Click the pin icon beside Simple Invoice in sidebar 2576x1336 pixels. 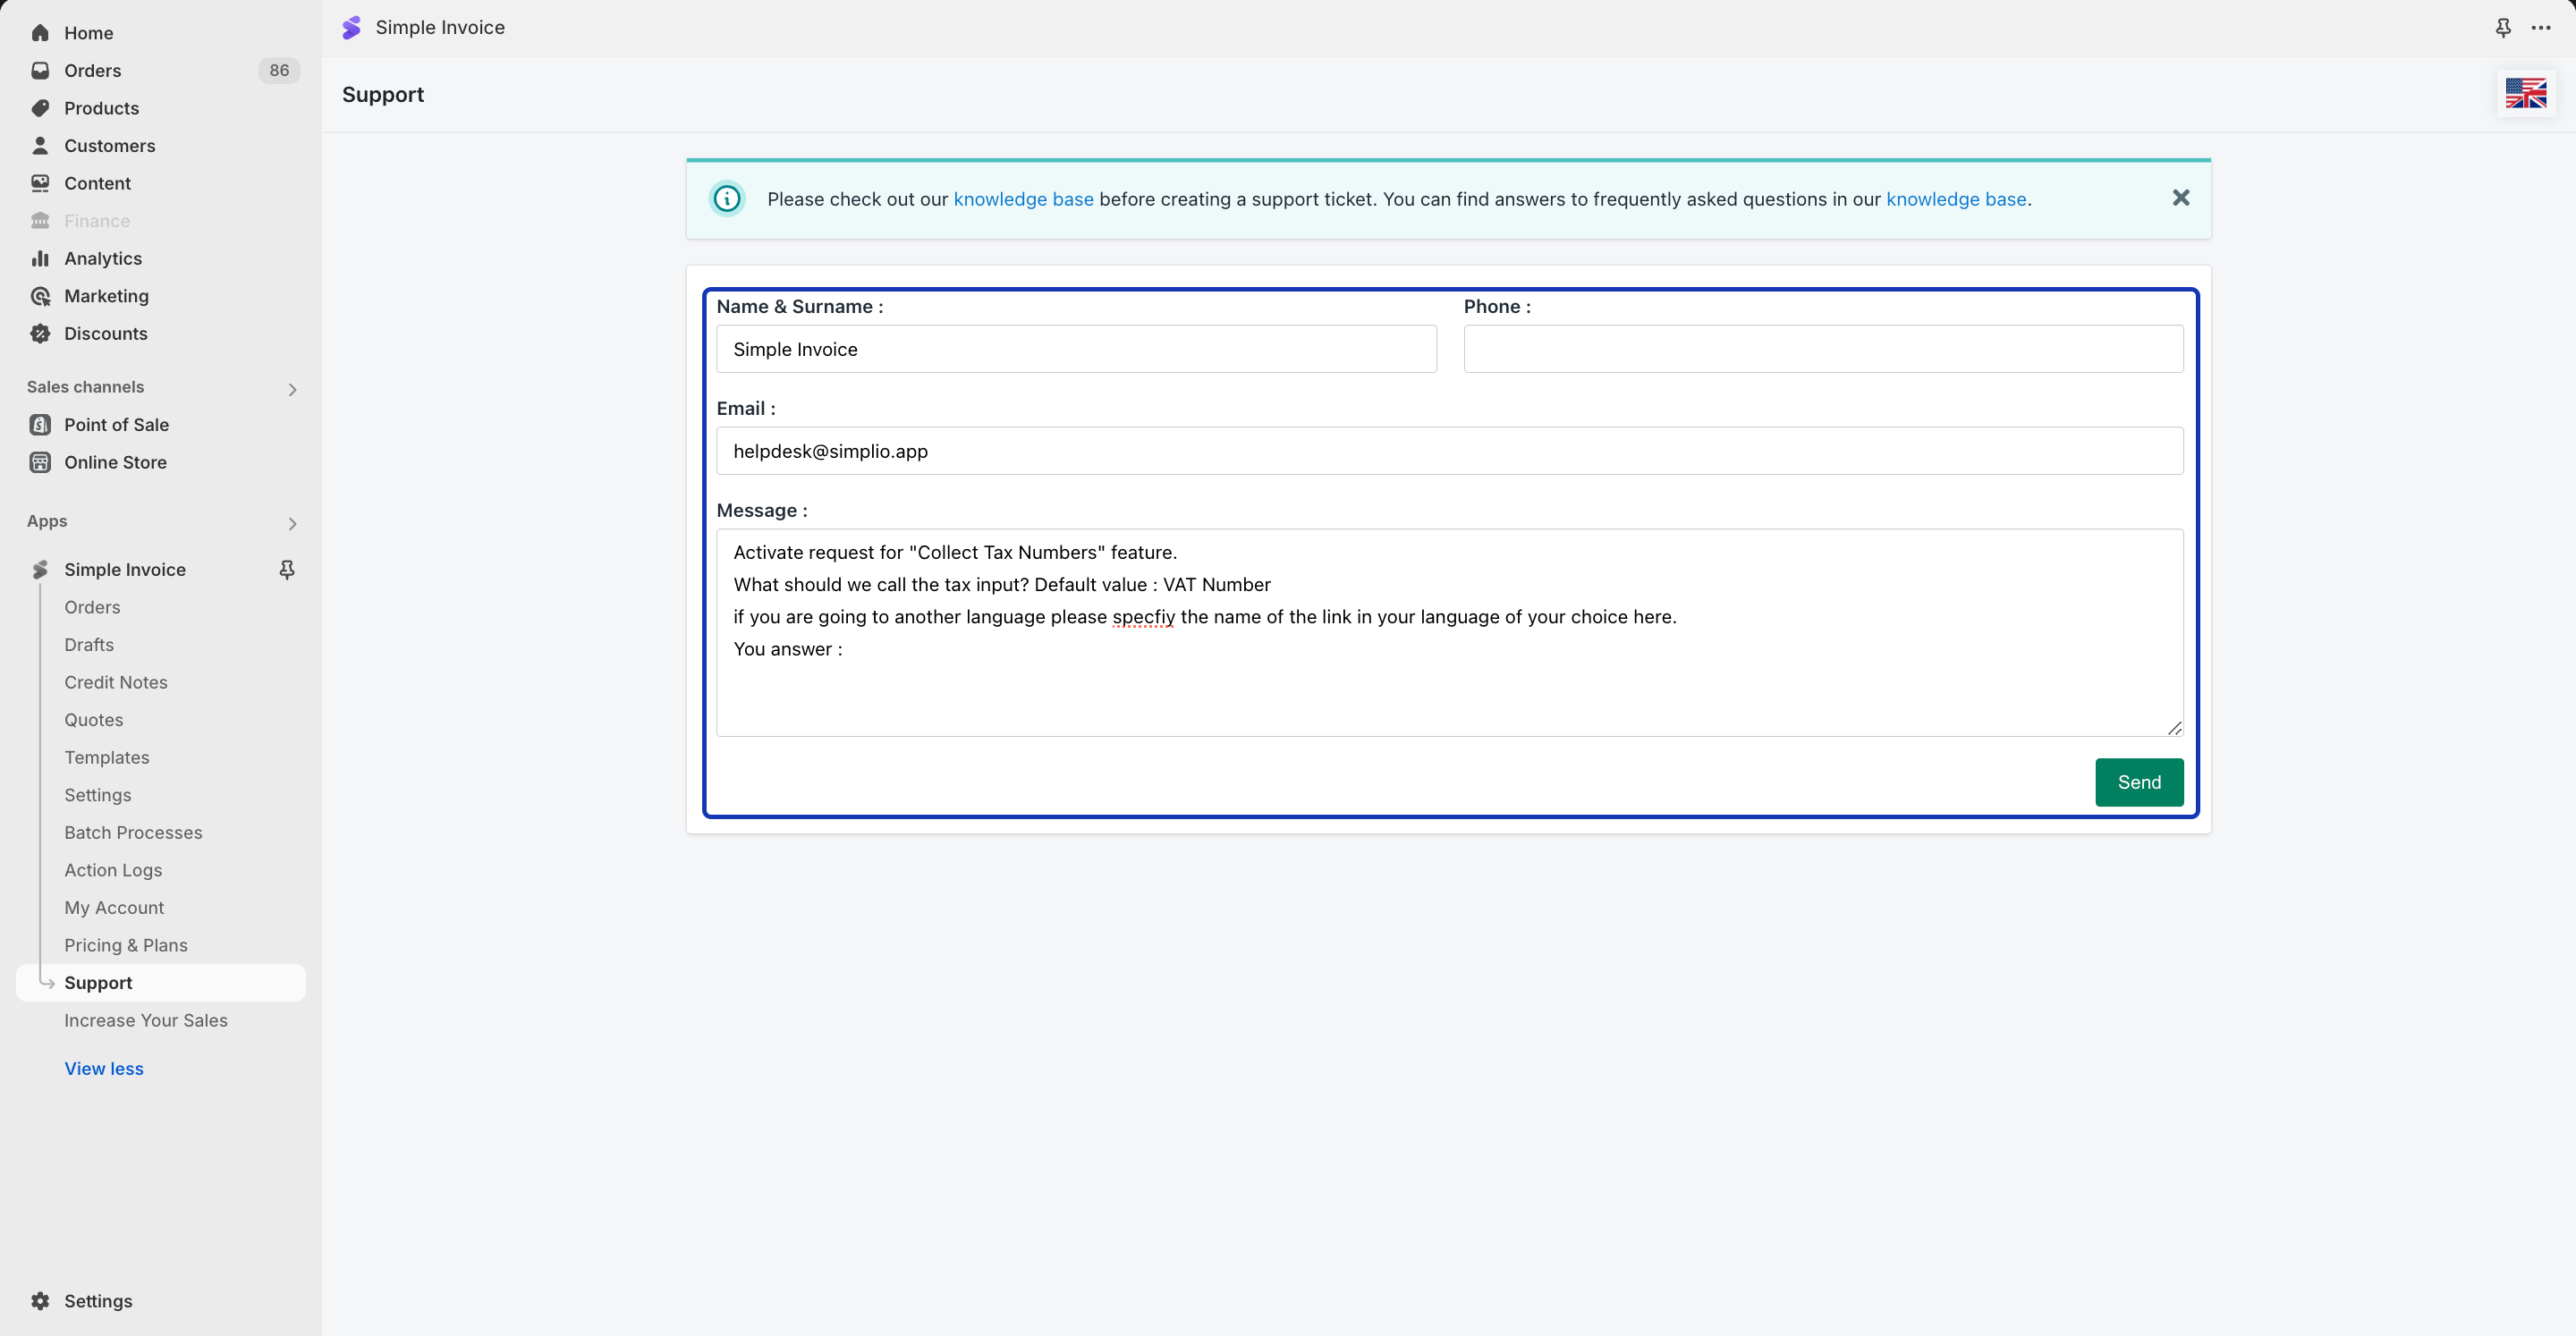pos(287,570)
